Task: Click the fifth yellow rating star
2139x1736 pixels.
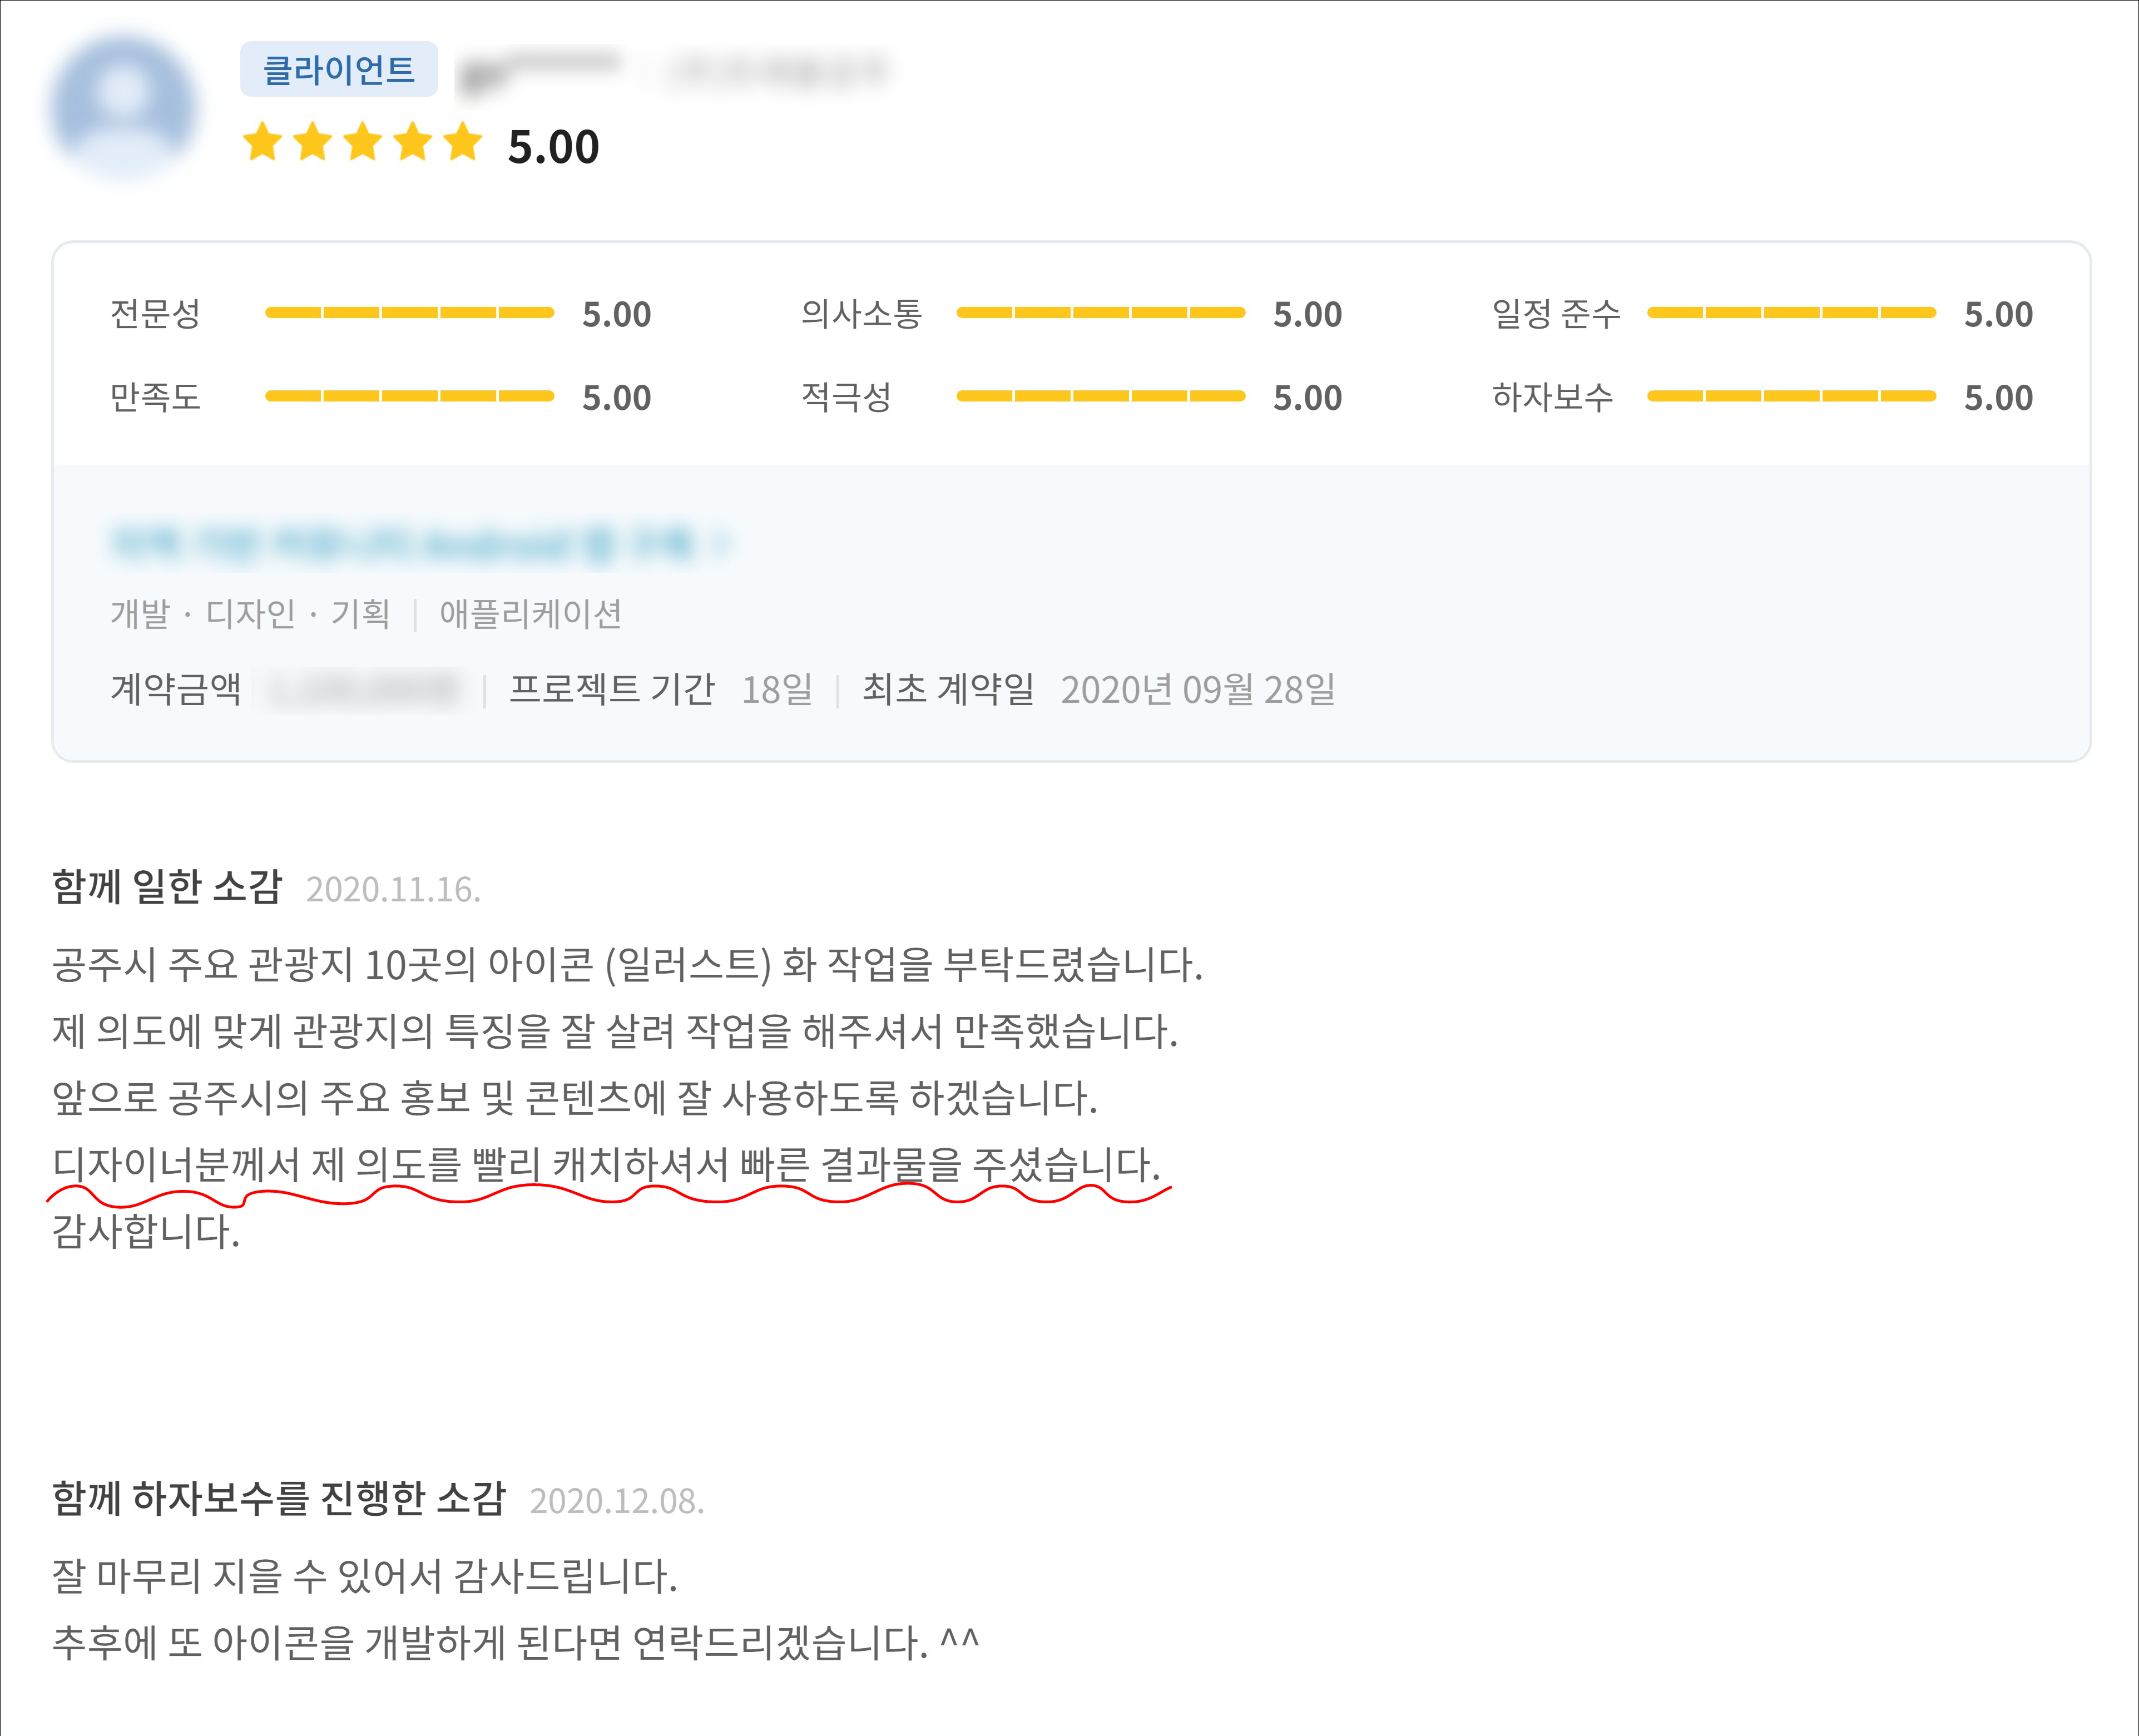Action: click(x=462, y=143)
